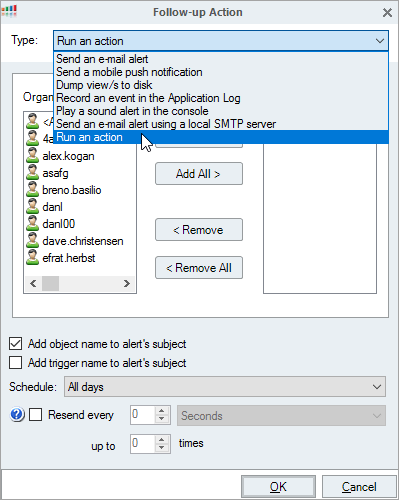This screenshot has width=399, height=500.
Task: Click user icon next to efrat.herbst
Action: coord(32,257)
